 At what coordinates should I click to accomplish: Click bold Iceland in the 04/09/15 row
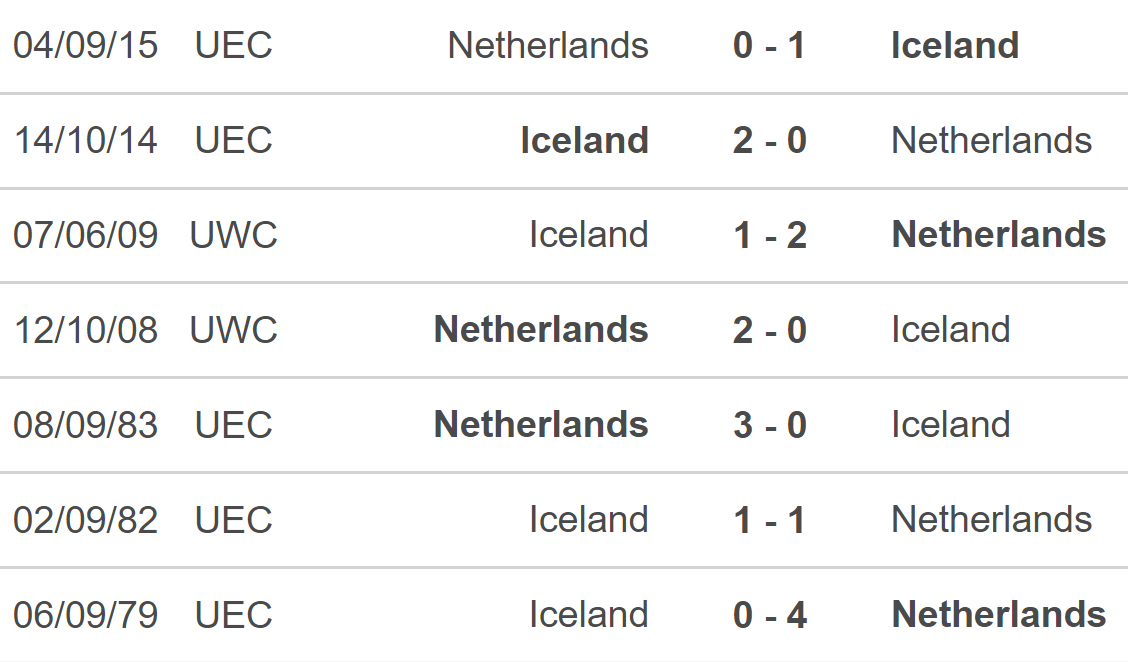pyautogui.click(x=955, y=45)
